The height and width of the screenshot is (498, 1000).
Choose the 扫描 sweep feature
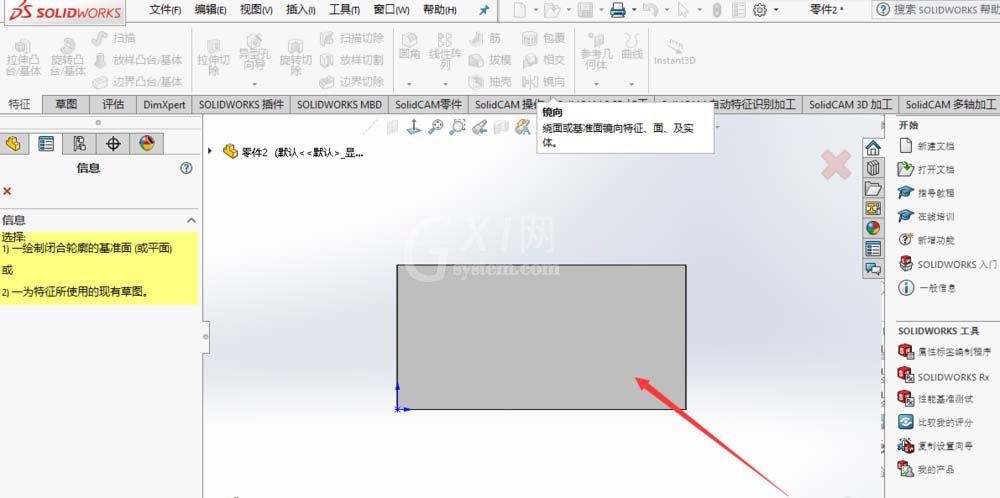114,38
